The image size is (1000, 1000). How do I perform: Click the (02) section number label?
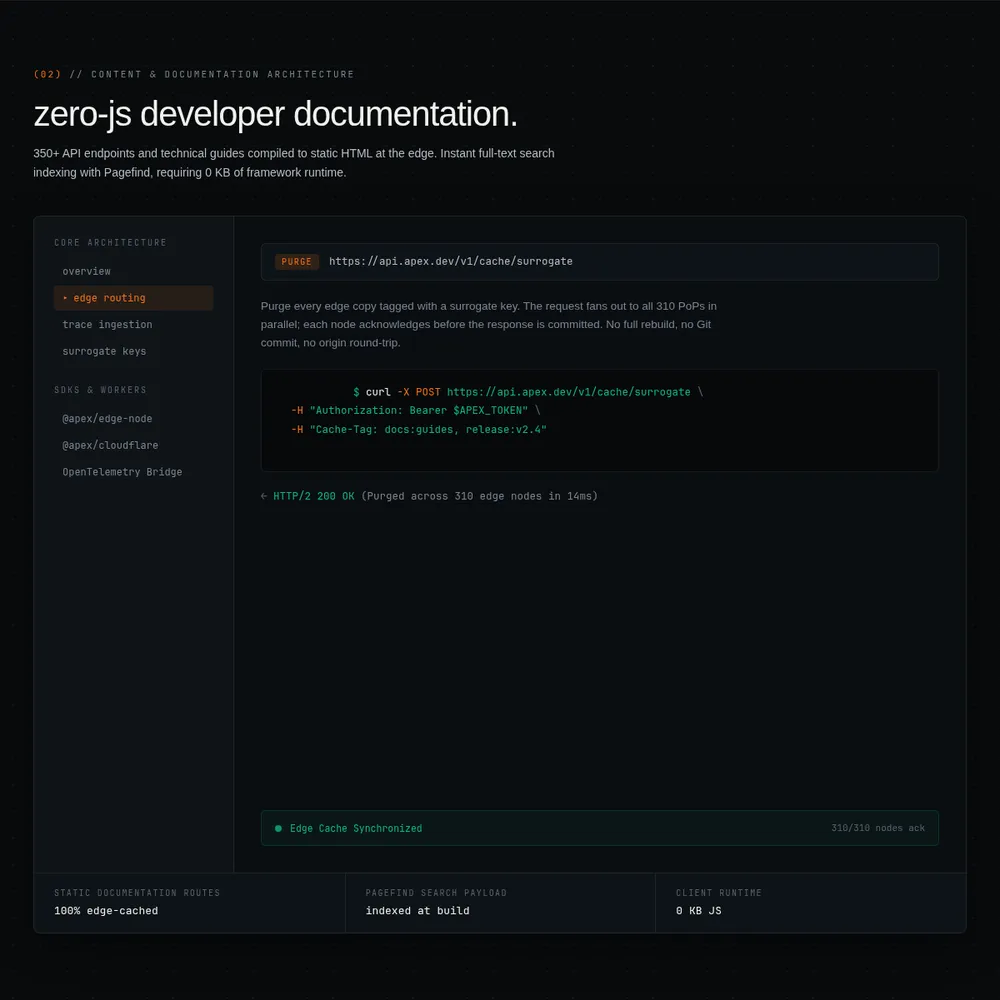[x=47, y=74]
